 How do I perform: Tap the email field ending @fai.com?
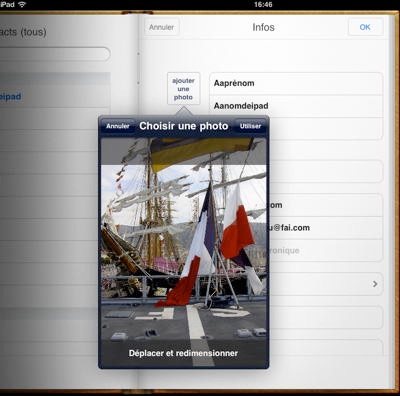tap(325, 228)
